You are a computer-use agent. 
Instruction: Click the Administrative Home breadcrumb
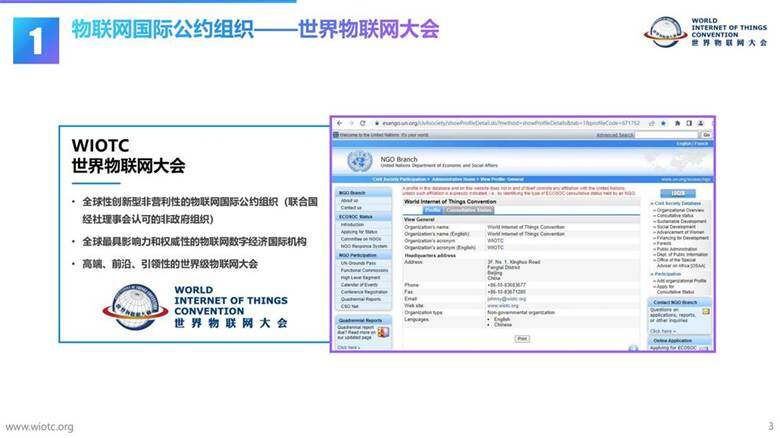tap(453, 179)
